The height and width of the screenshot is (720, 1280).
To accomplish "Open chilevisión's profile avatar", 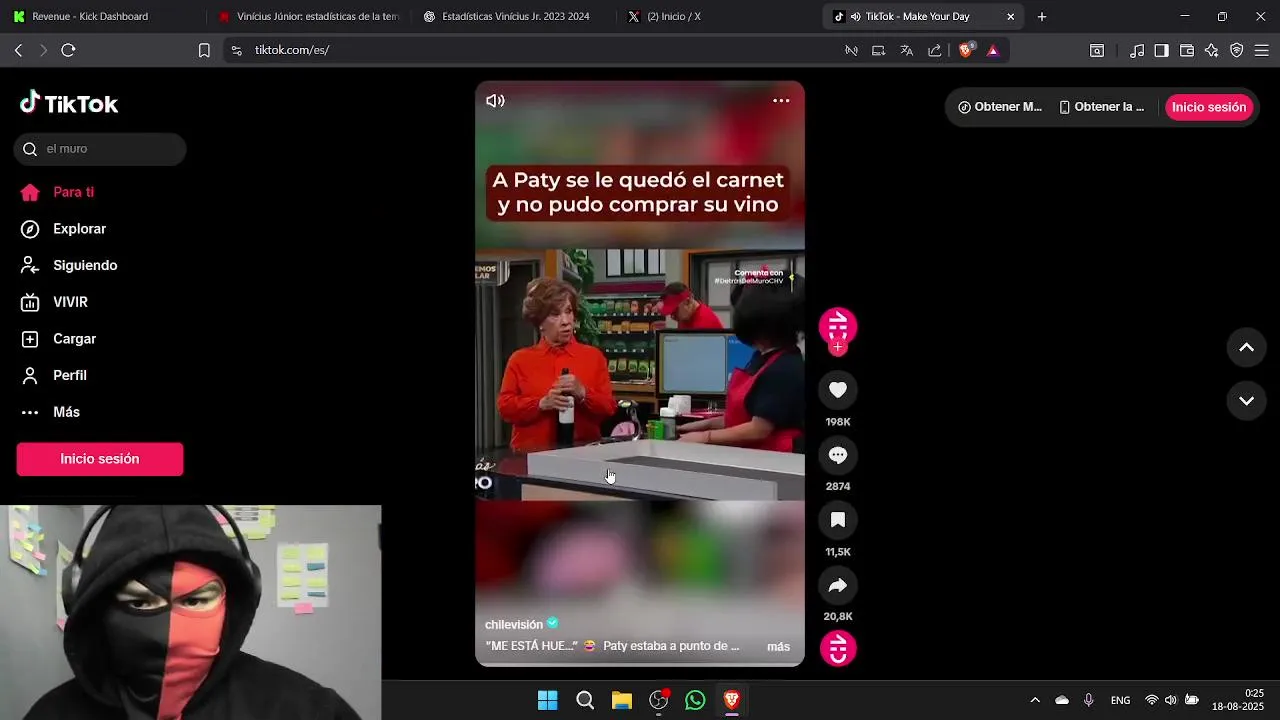I will (x=838, y=325).
